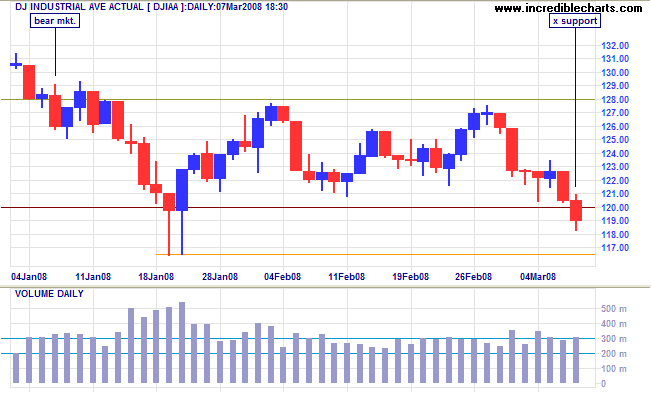651x395 pixels.
Task: Click the DJ INDUSTRIAL AVE ACTUAL chart title
Action: click(x=151, y=7)
